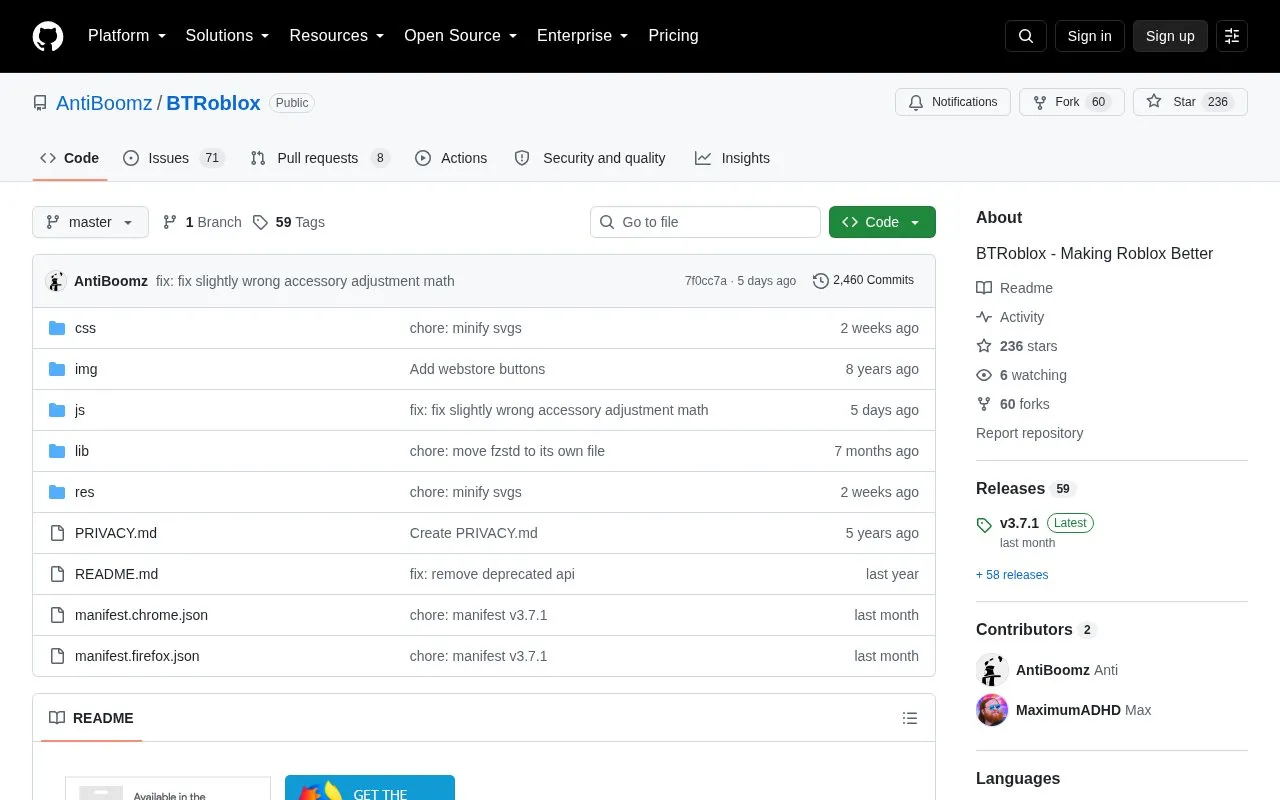Click the Go to file search field
Viewport: 1280px width, 800px height.
[705, 222]
